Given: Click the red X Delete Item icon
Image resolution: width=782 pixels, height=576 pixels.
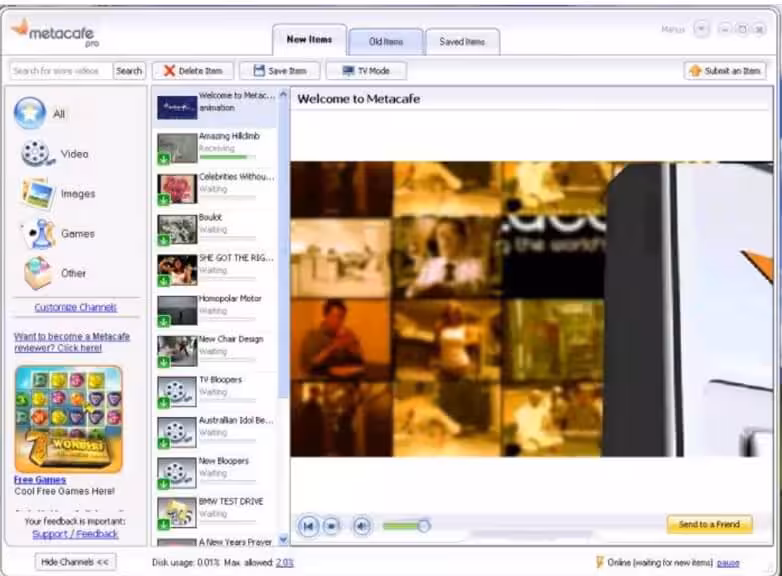Looking at the screenshot, I should point(170,71).
